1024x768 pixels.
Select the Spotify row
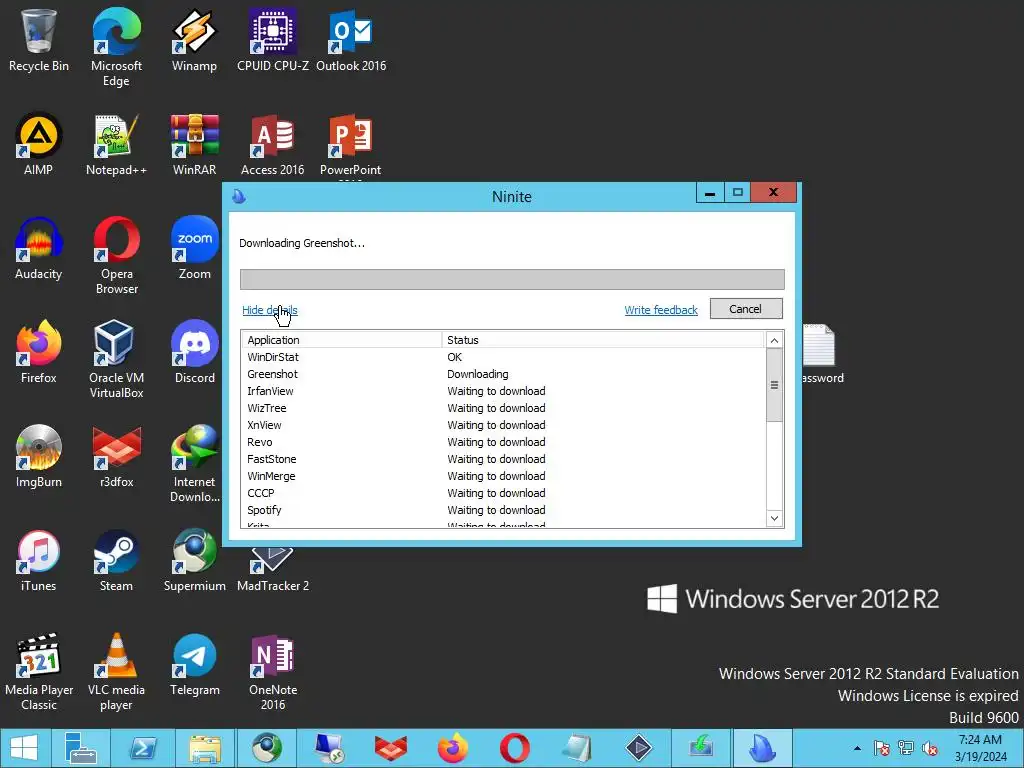point(503,510)
